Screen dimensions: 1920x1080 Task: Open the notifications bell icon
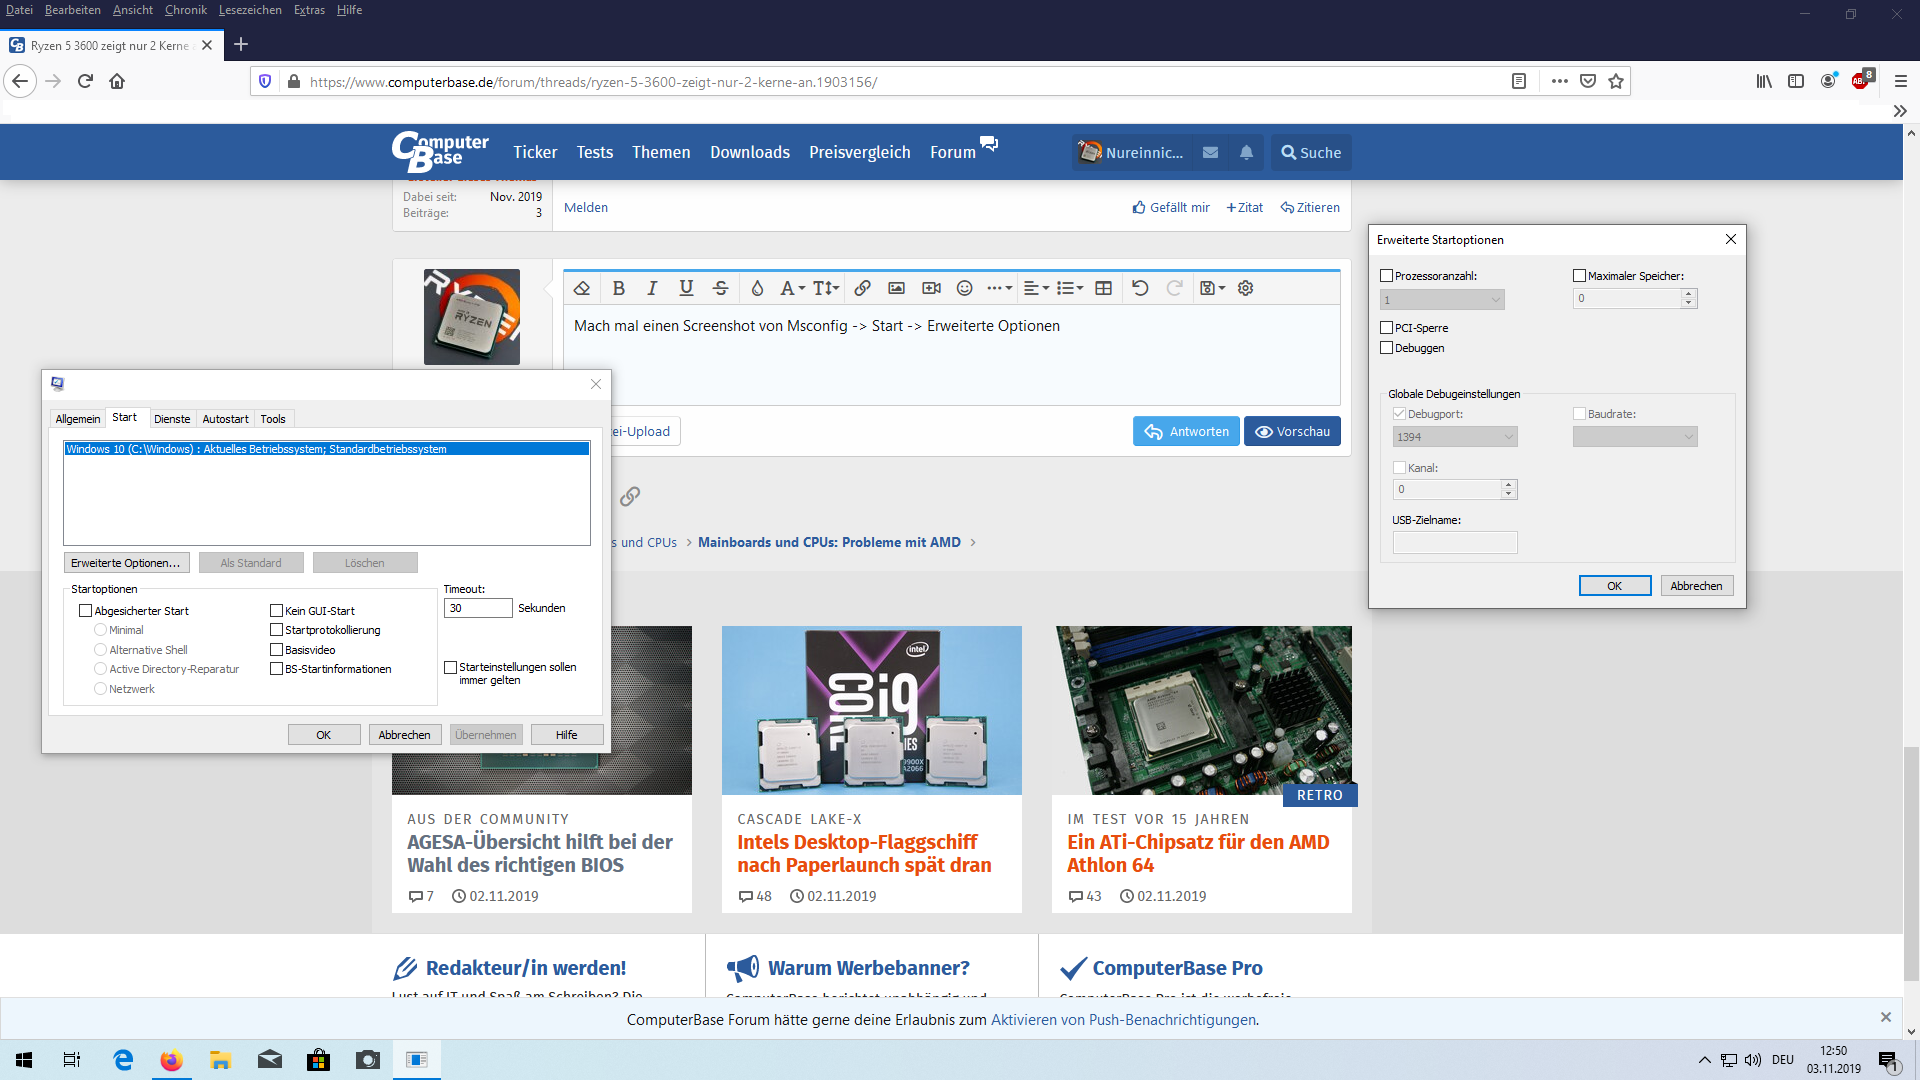pyautogui.click(x=1246, y=153)
